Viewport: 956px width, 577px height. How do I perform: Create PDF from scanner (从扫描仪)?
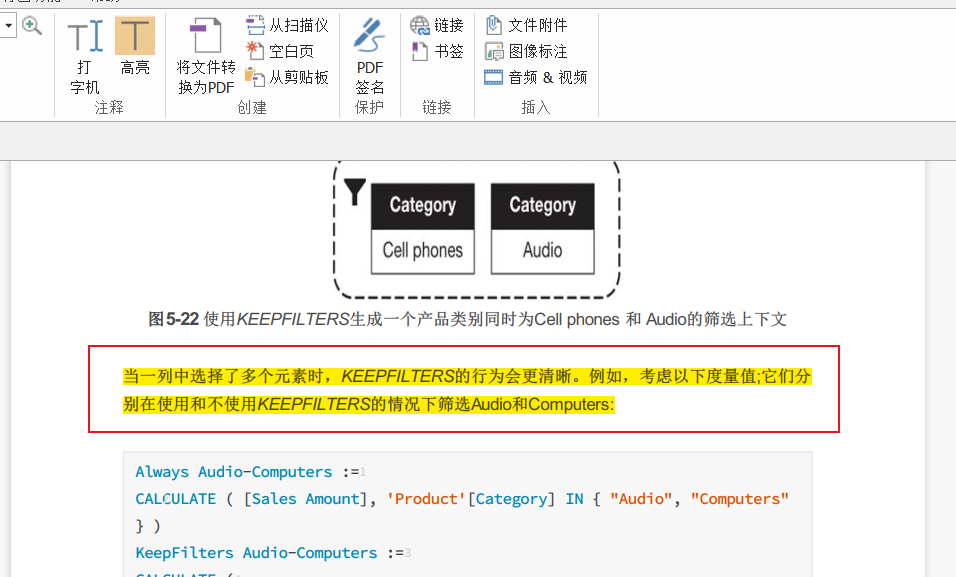coord(287,25)
